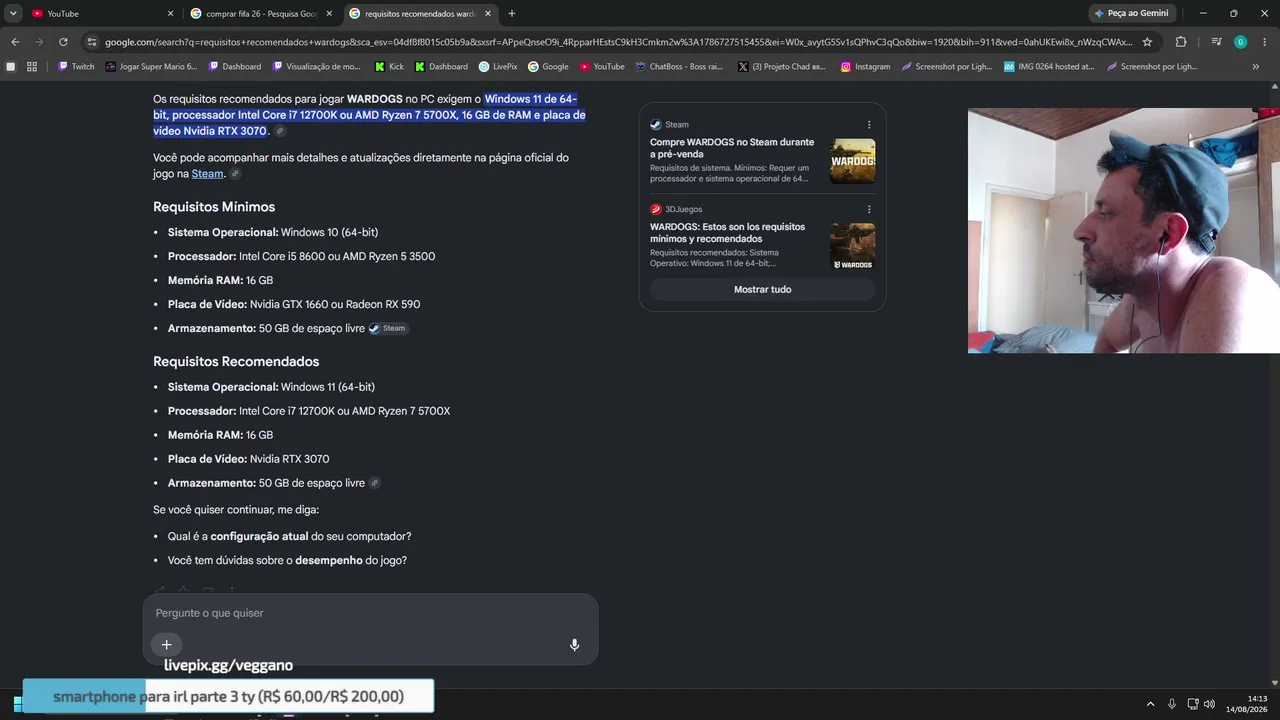The height and width of the screenshot is (720, 1280).
Task: Open the 'ChatBoss - Boss rai...' bookmark
Action: 678,67
